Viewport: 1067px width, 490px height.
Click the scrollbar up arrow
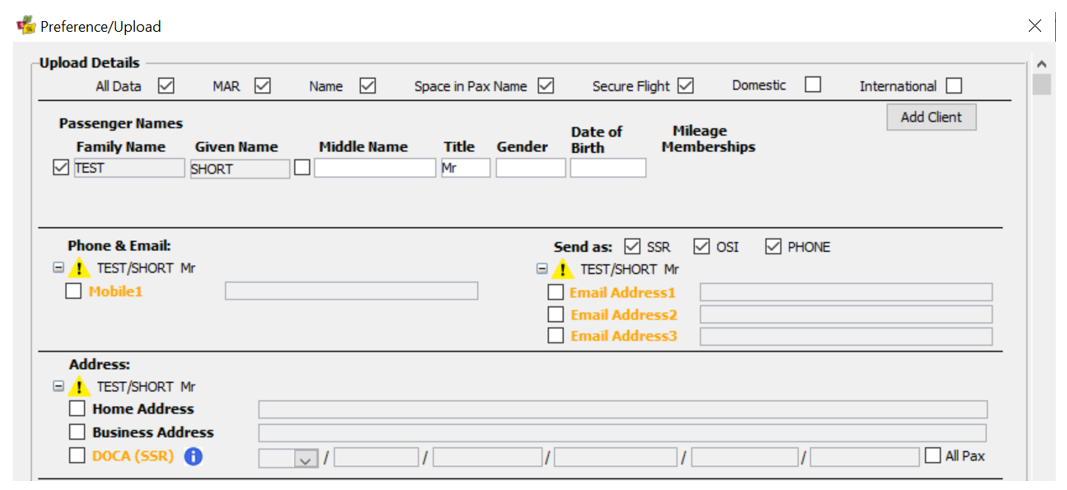tap(1040, 63)
